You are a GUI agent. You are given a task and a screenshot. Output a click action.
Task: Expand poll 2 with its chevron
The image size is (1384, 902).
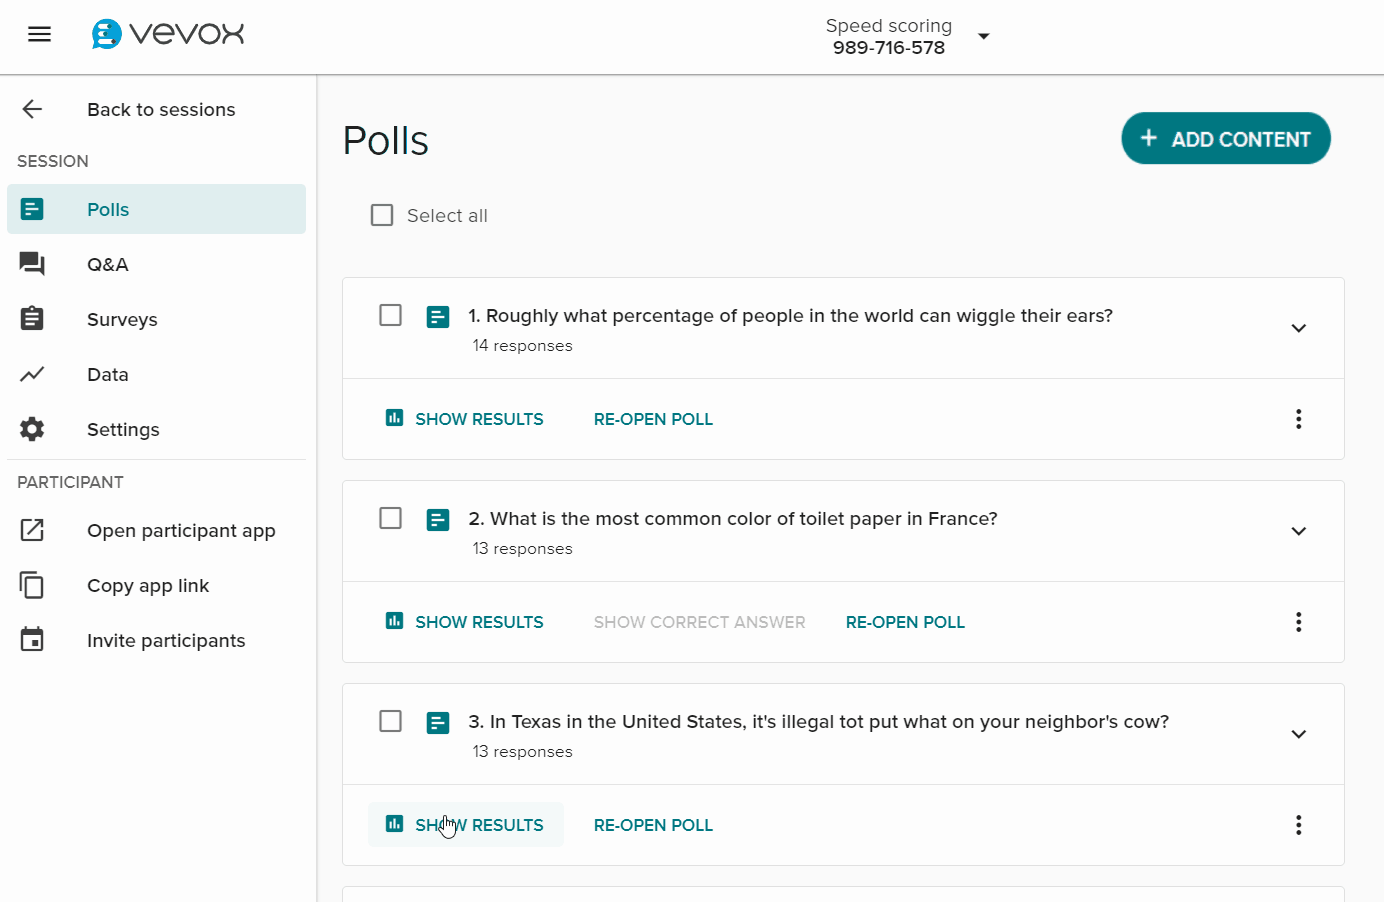[1299, 531]
